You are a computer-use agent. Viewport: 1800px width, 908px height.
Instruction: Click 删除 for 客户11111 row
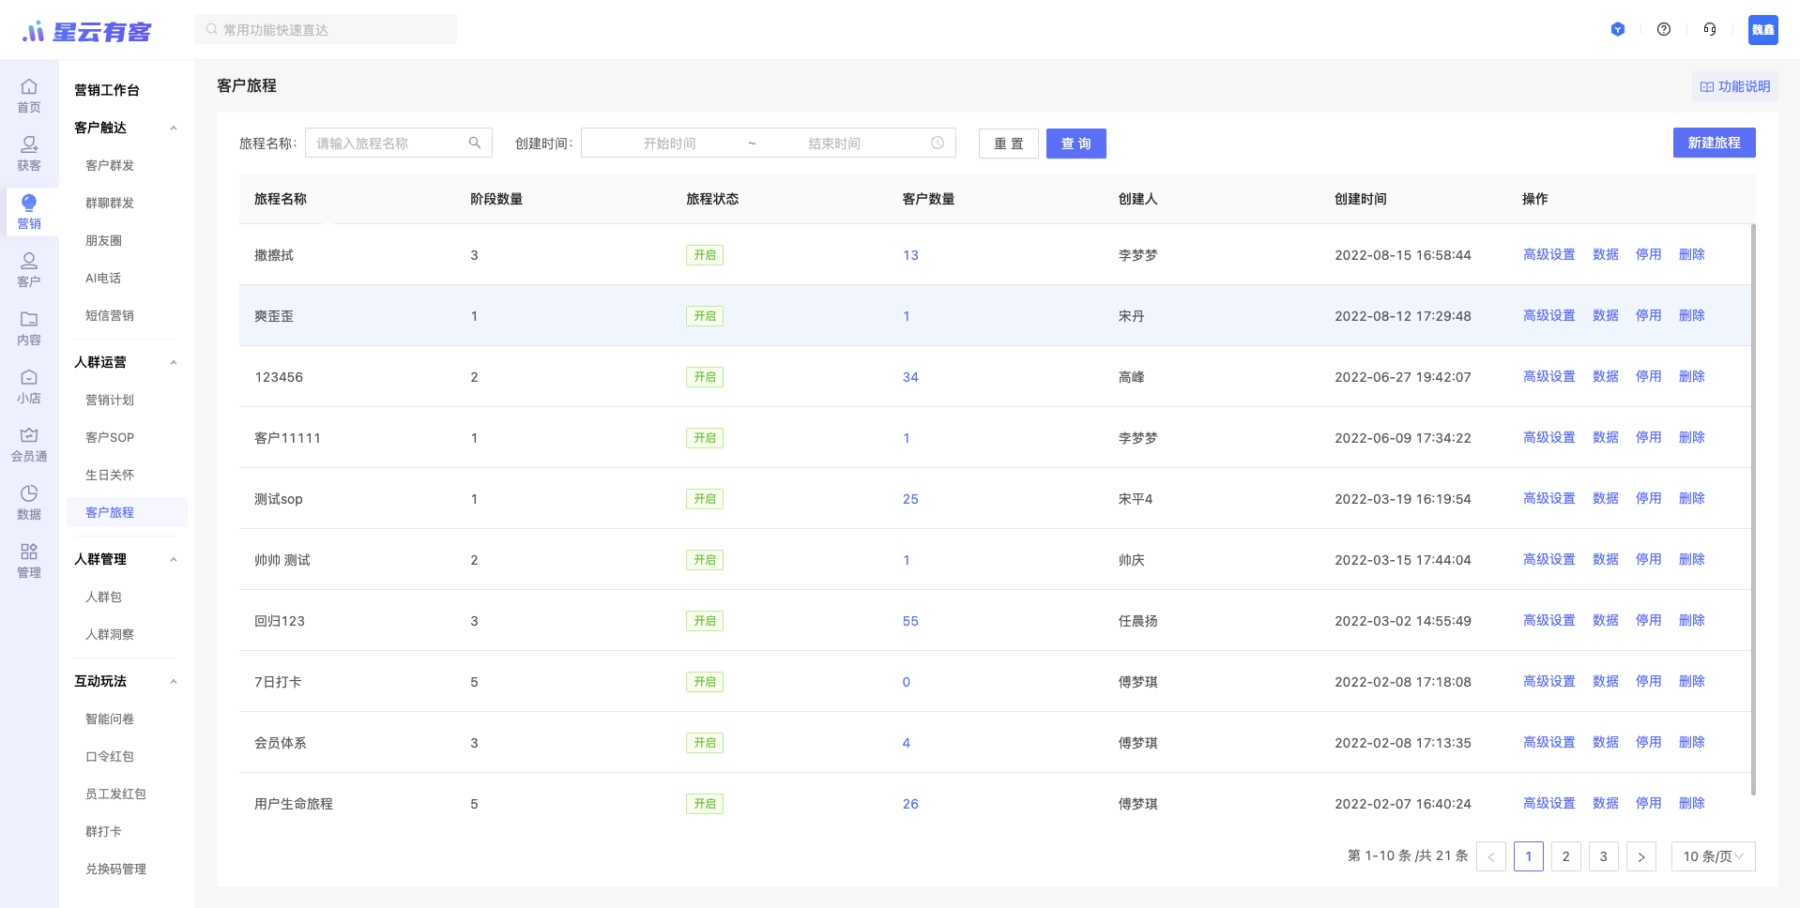pos(1691,438)
